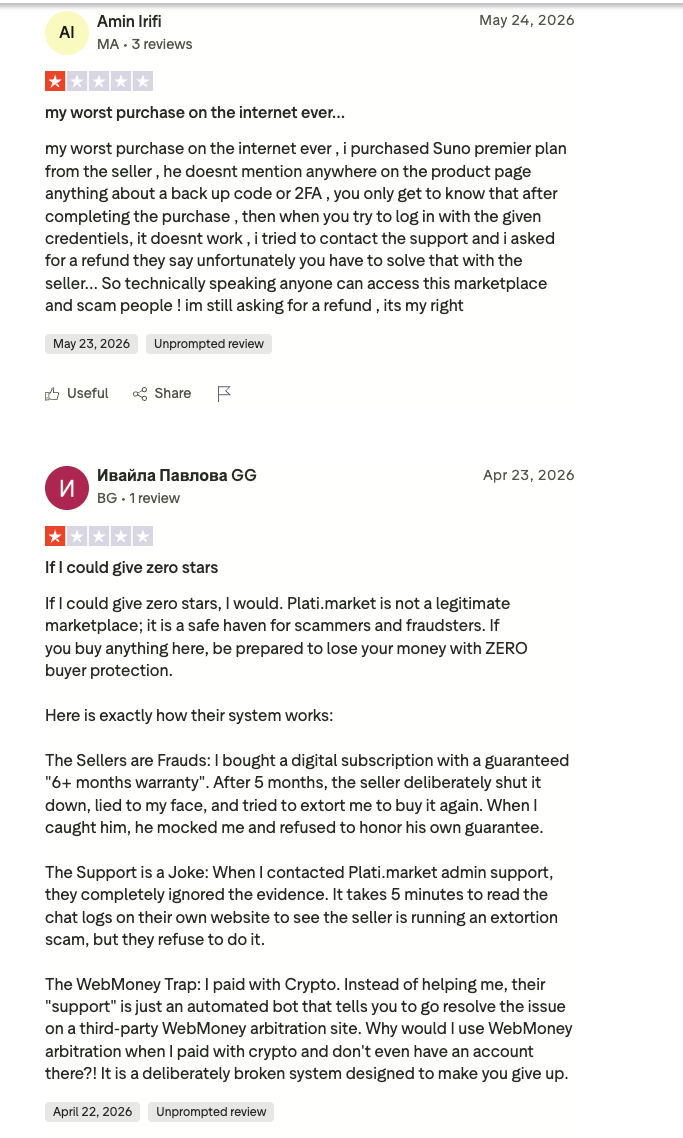The width and height of the screenshot is (683, 1138).
Task: Open review title 'my worst purchase on the internet ever...'
Action: pos(195,112)
